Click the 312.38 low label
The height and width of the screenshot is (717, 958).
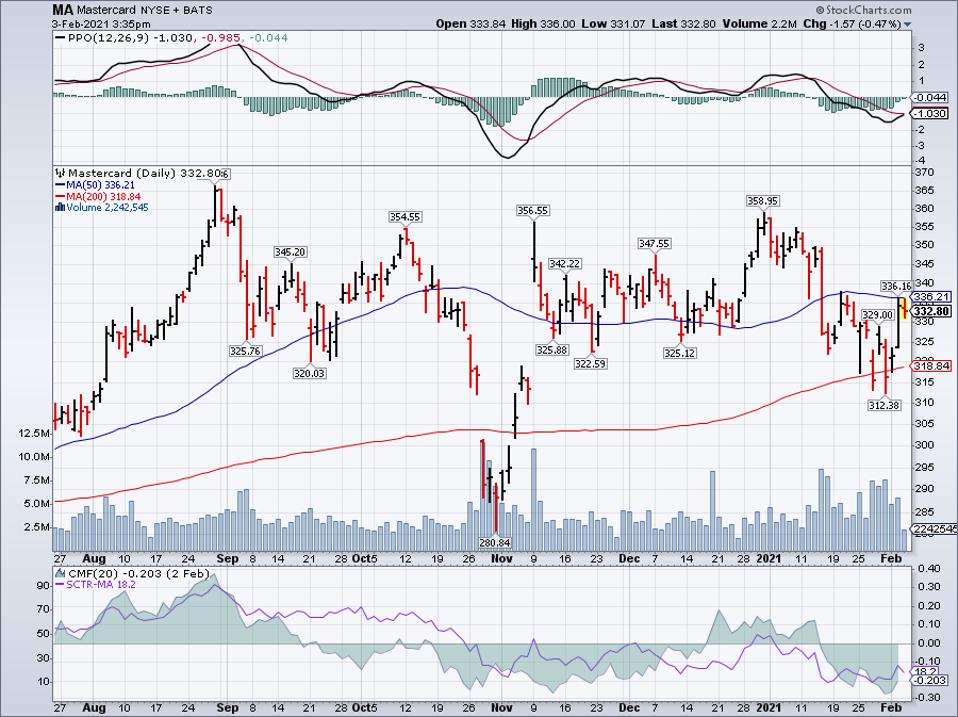click(x=884, y=404)
